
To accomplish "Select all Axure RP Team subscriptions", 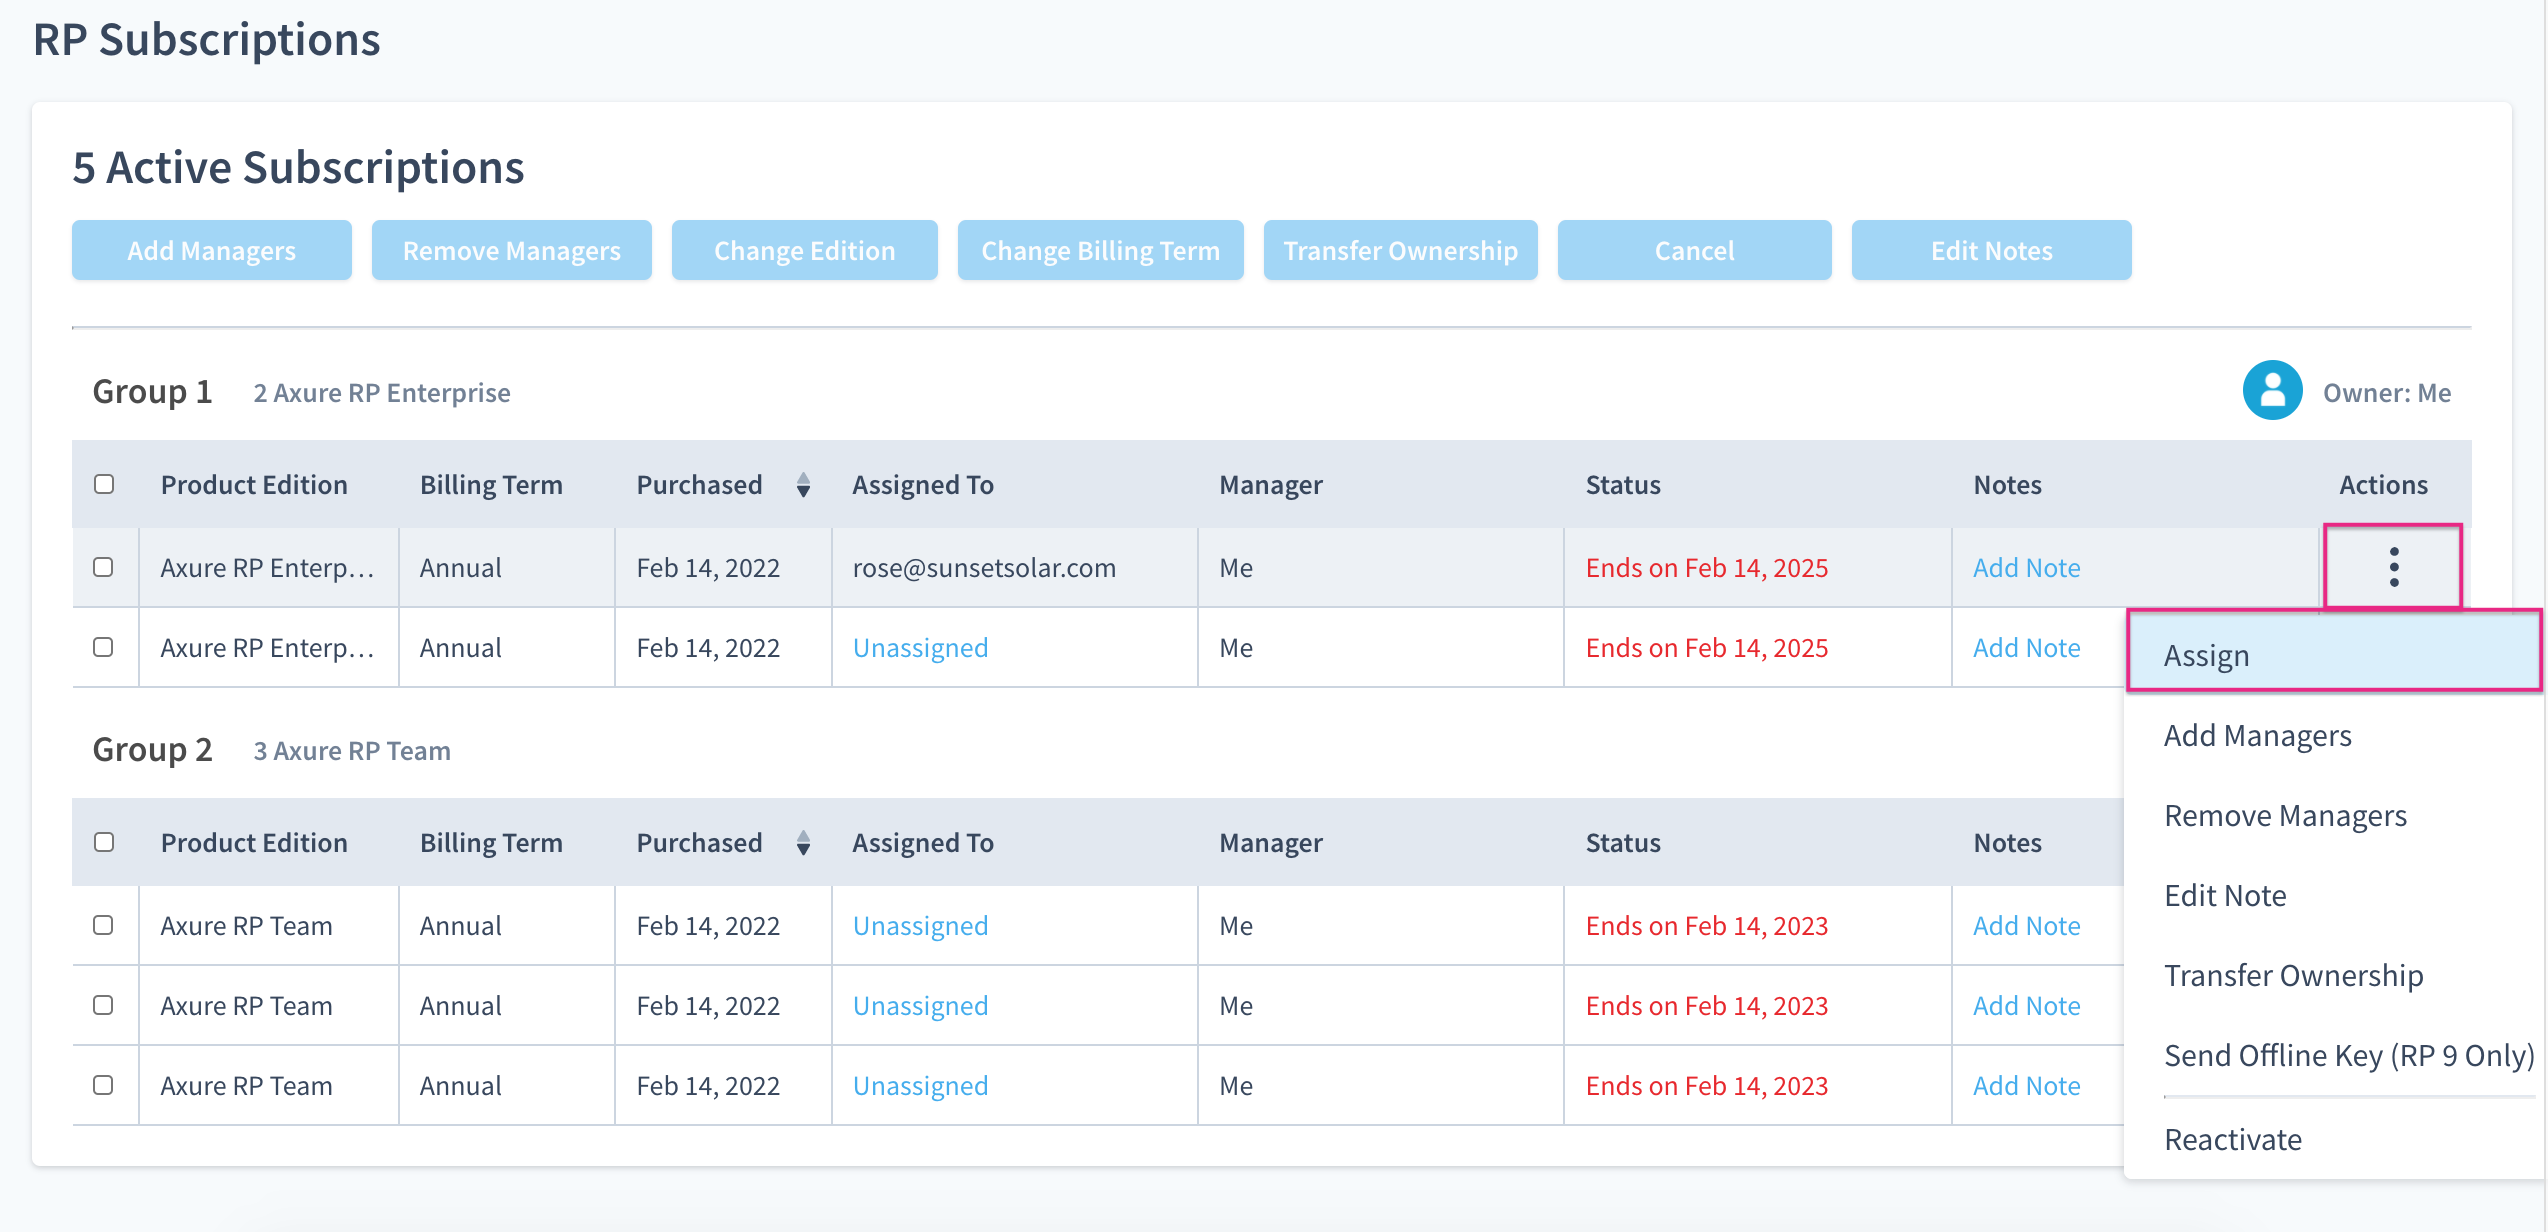I will pos(105,842).
